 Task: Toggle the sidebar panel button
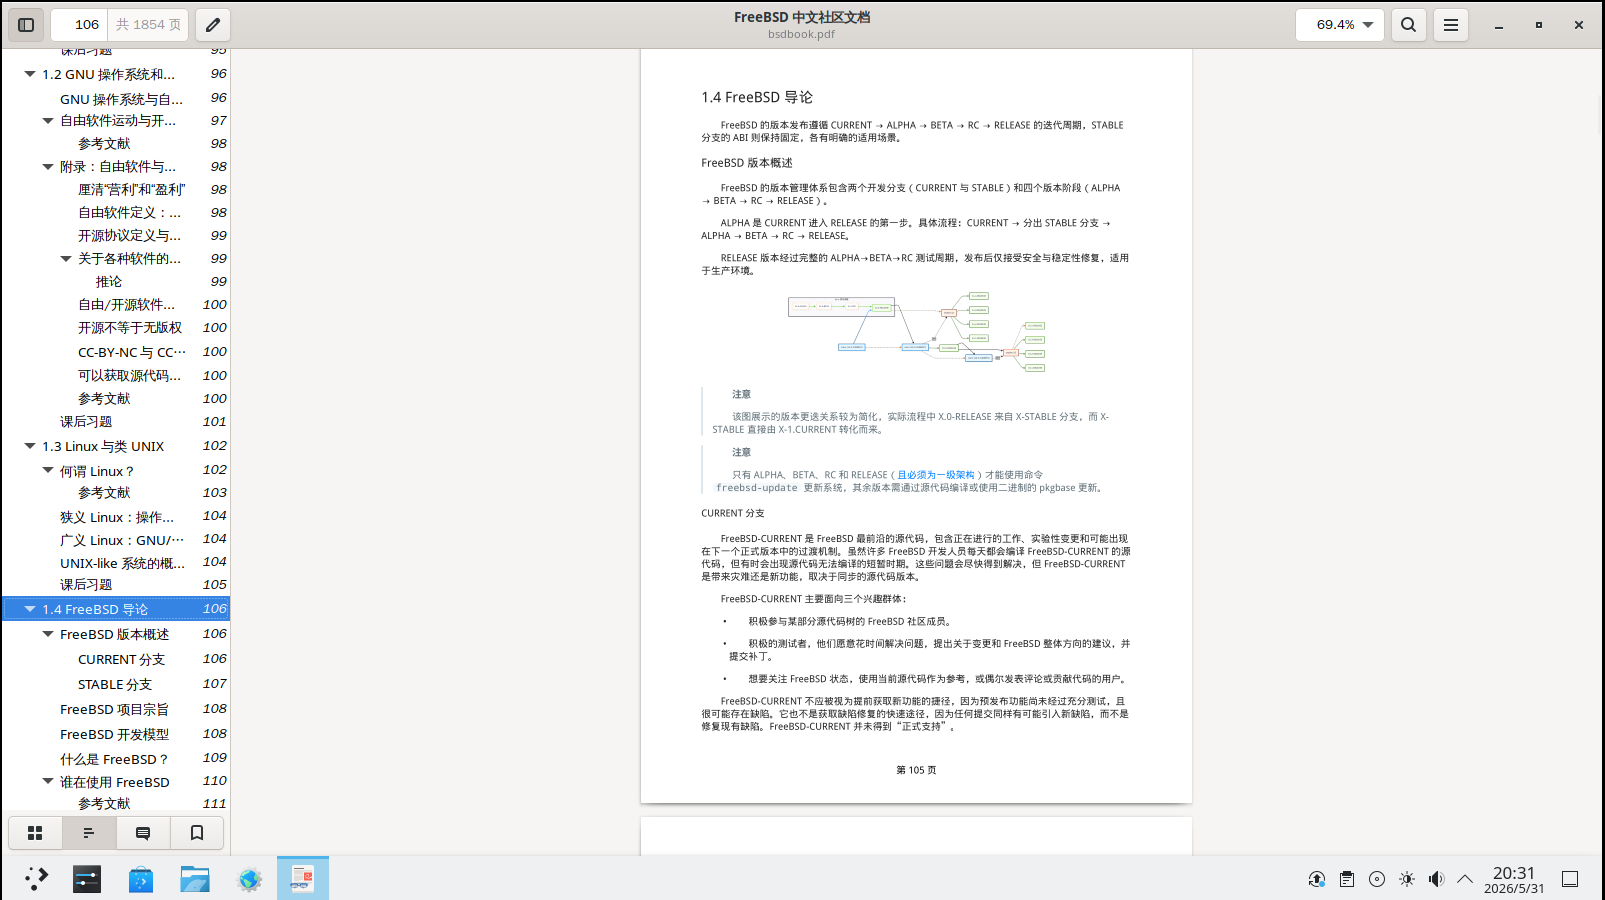(x=27, y=25)
